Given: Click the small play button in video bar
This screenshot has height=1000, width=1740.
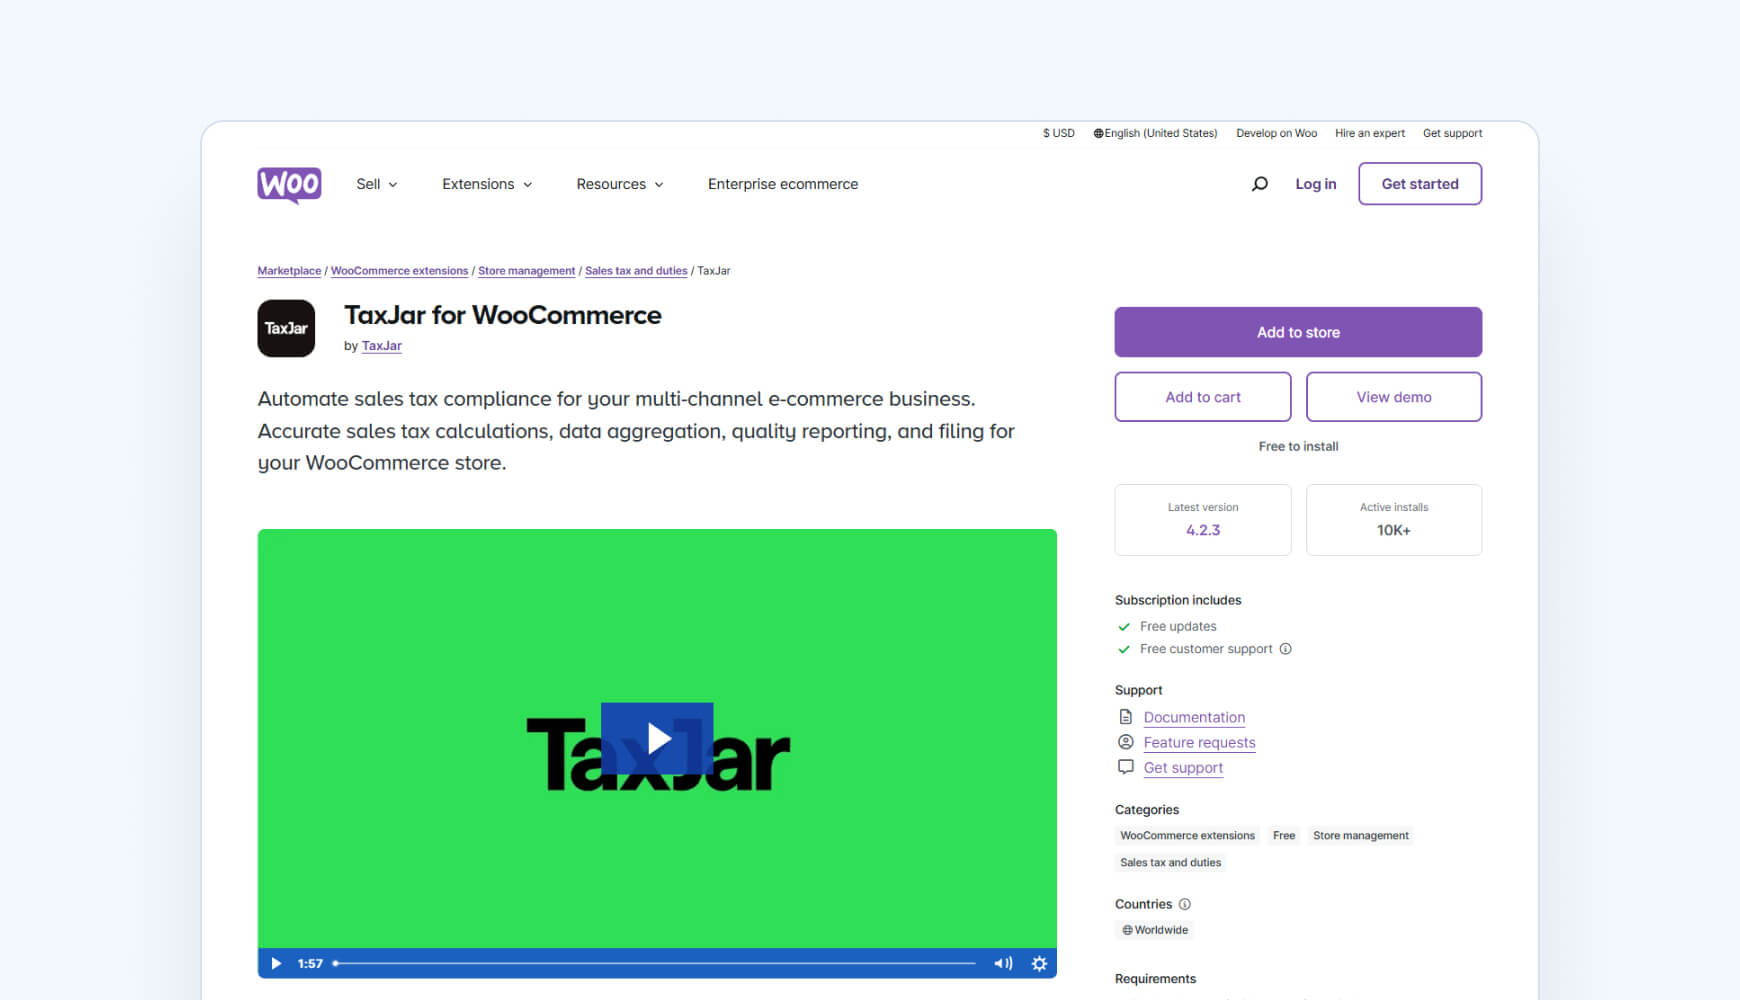Looking at the screenshot, I should tap(276, 963).
